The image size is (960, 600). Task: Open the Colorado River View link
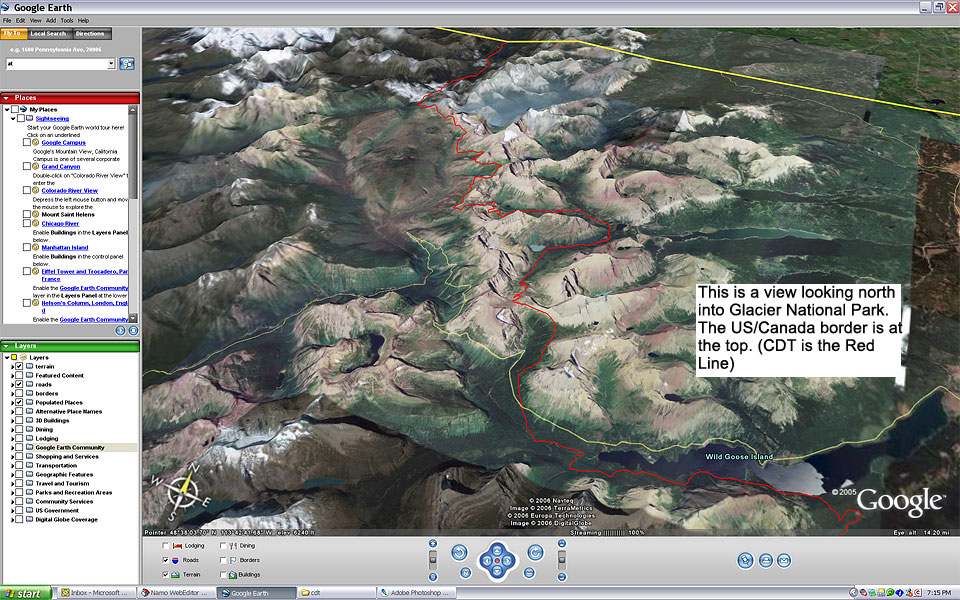69,190
